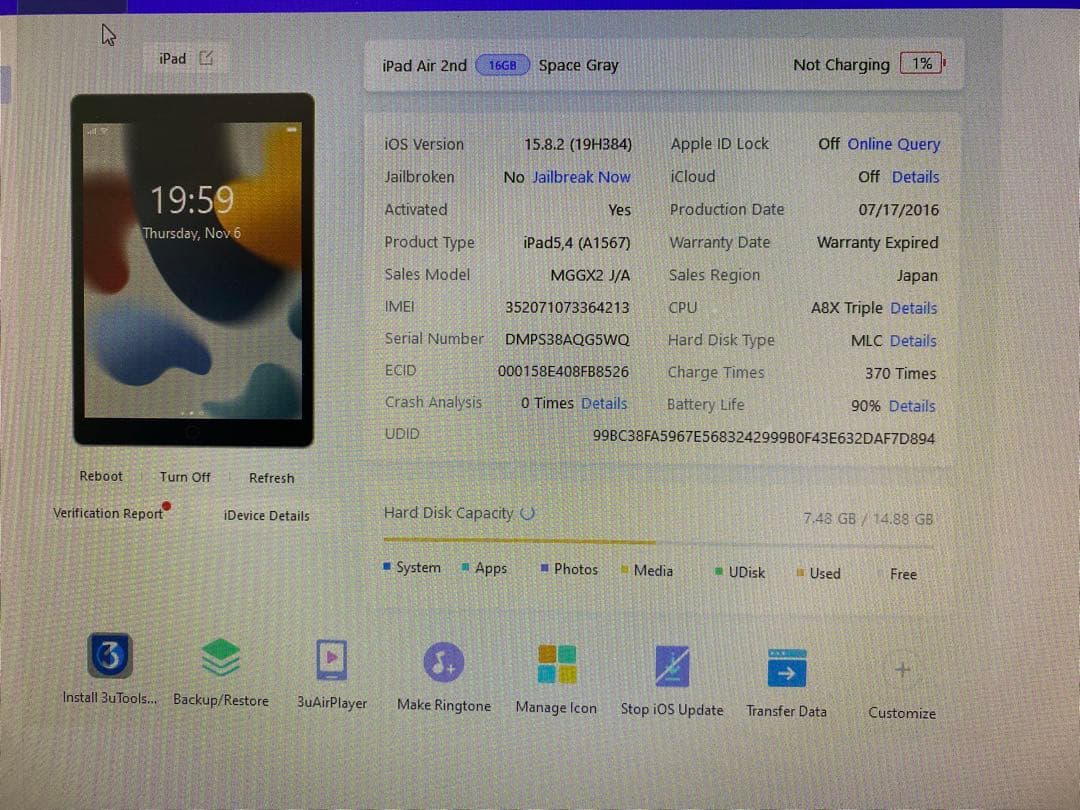Click the UDisk legend swatch

[718, 571]
